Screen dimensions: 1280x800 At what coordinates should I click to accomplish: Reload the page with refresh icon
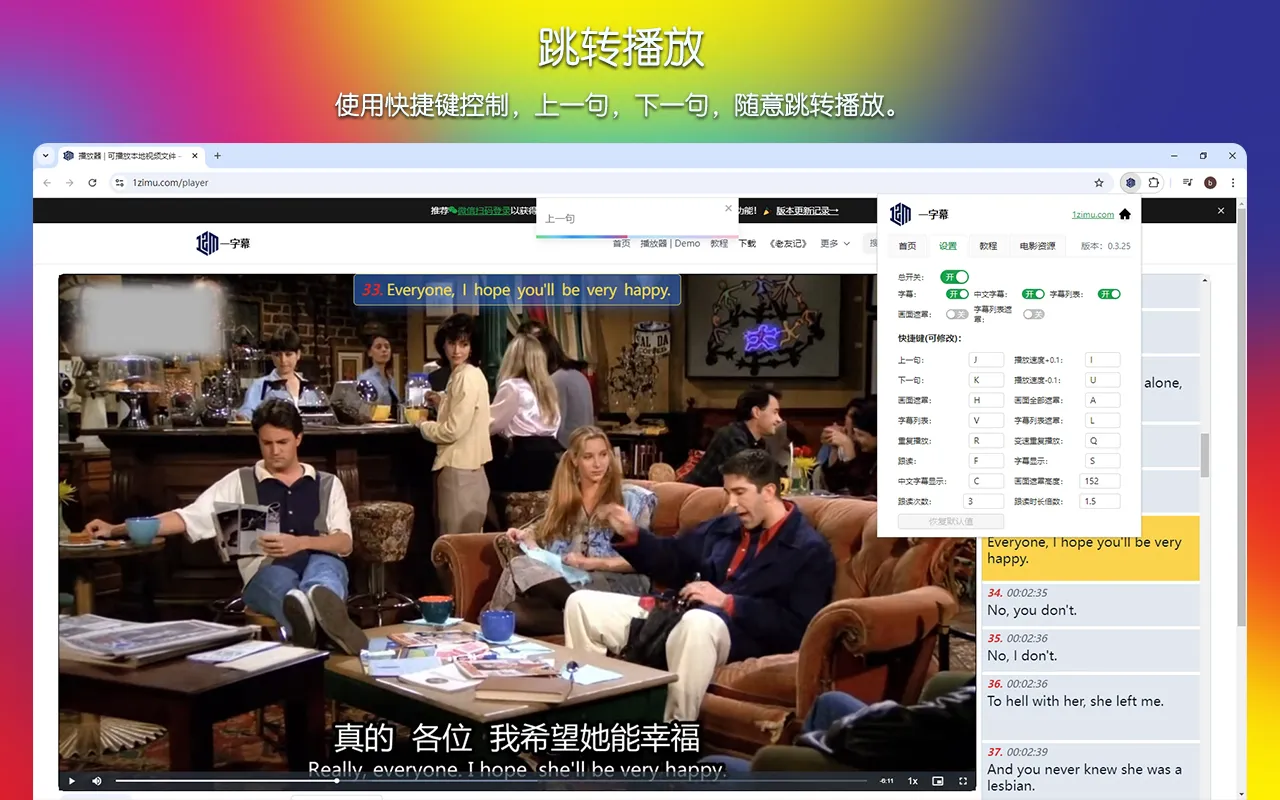(92, 183)
